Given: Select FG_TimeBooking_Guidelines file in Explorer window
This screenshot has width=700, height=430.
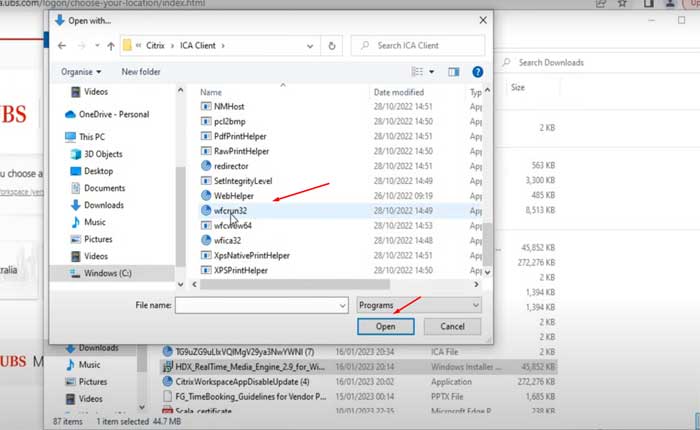Looking at the screenshot, I should (x=251, y=397).
